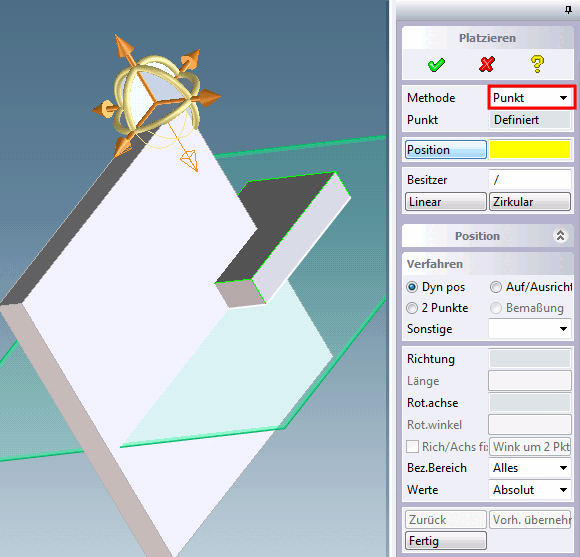Select the Dyn pos radio option

[x=412, y=287]
